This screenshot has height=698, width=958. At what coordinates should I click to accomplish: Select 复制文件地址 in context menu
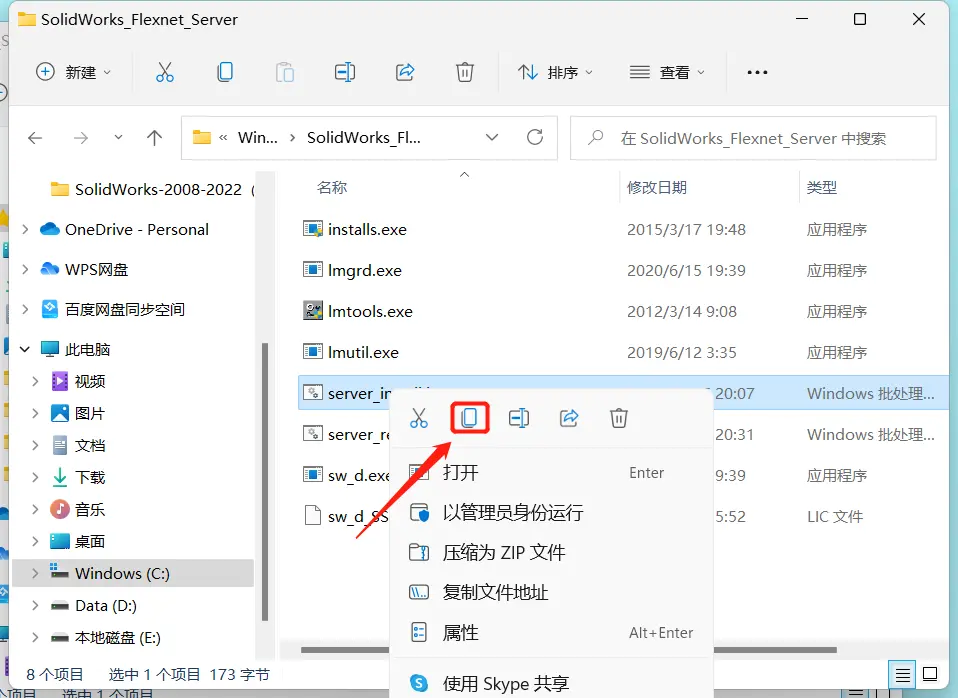pos(551,592)
